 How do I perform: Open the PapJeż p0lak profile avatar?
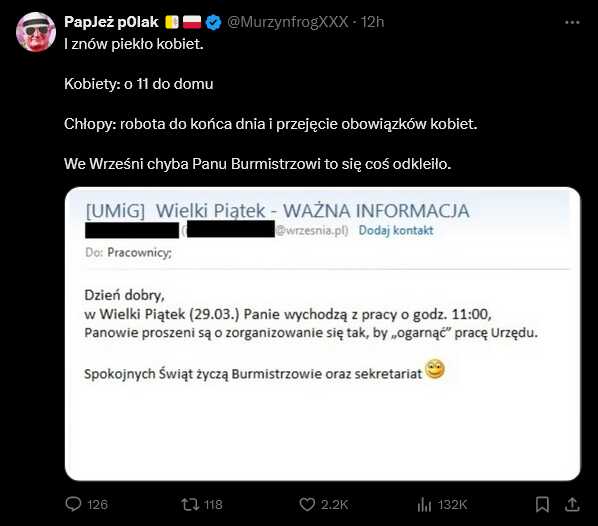pyautogui.click(x=36, y=32)
